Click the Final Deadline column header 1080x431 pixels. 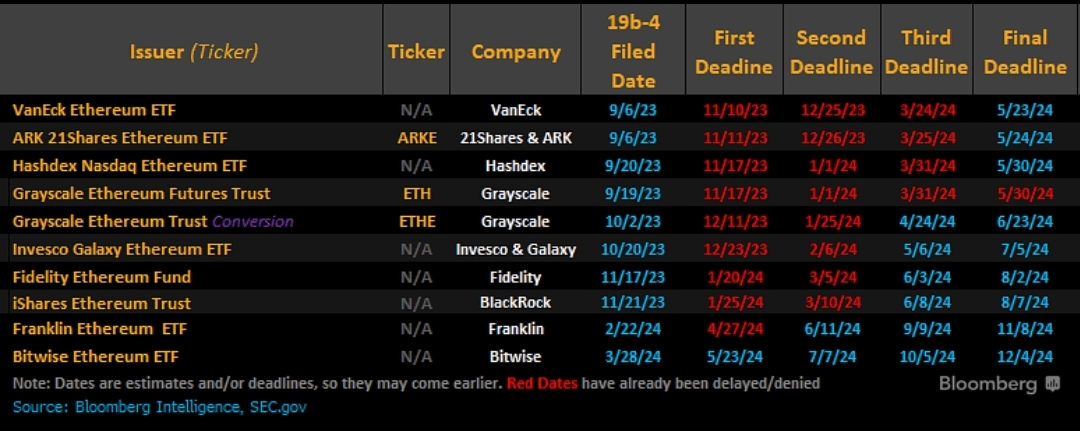[1025, 52]
